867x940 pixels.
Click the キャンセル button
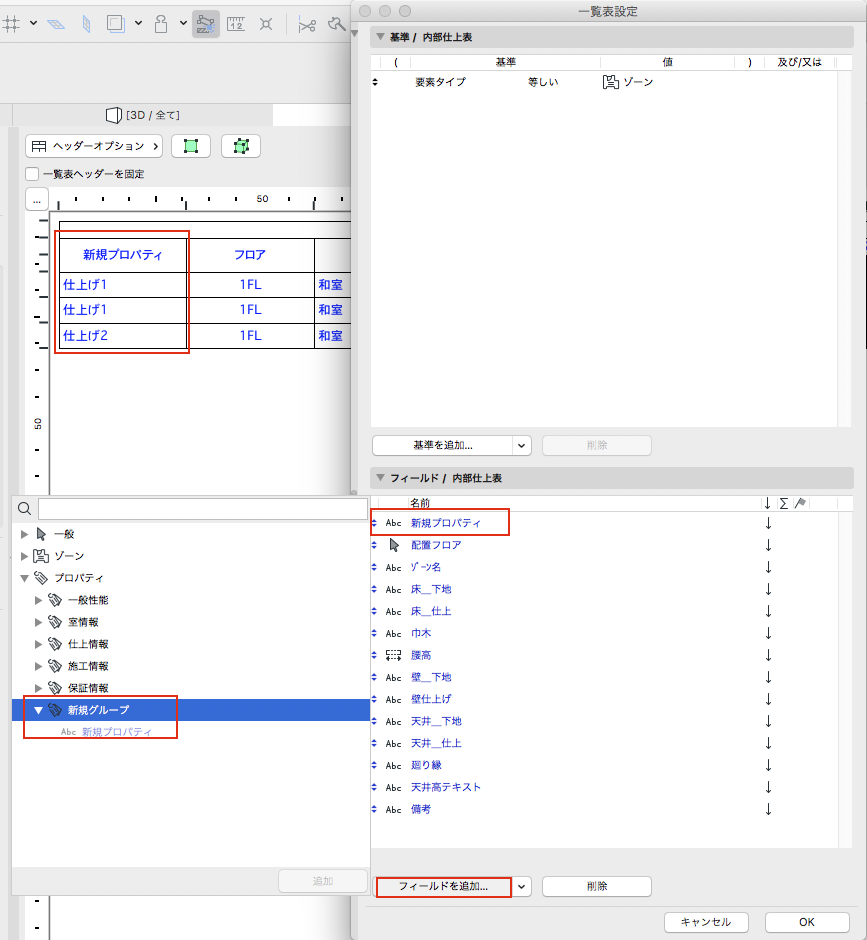(706, 922)
